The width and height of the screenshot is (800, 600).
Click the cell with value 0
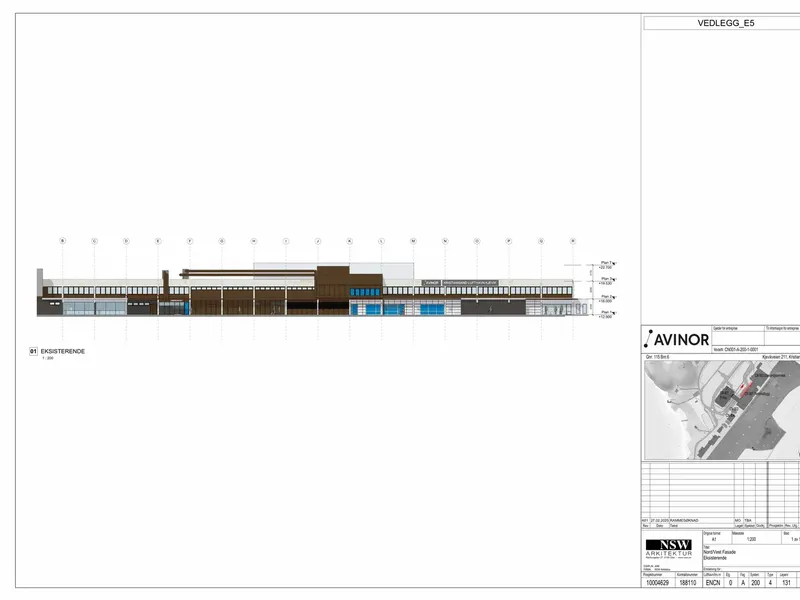tap(730, 583)
